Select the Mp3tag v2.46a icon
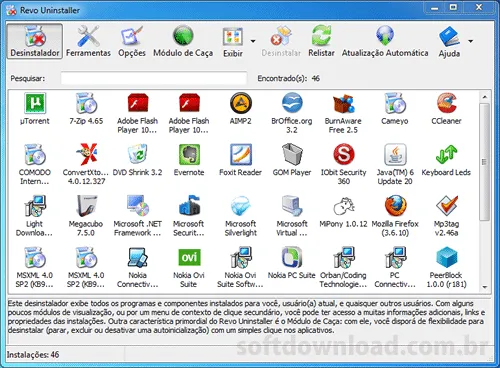 coord(446,206)
